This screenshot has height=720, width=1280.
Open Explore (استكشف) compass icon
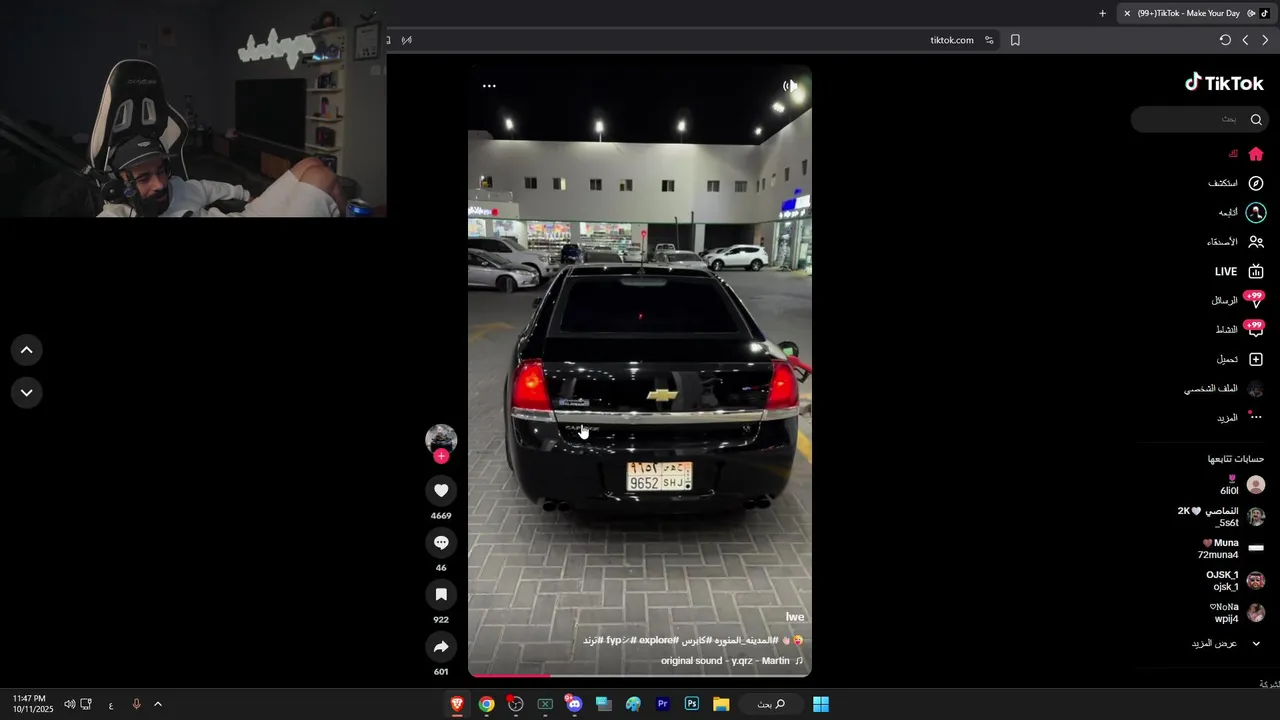pyautogui.click(x=1256, y=183)
